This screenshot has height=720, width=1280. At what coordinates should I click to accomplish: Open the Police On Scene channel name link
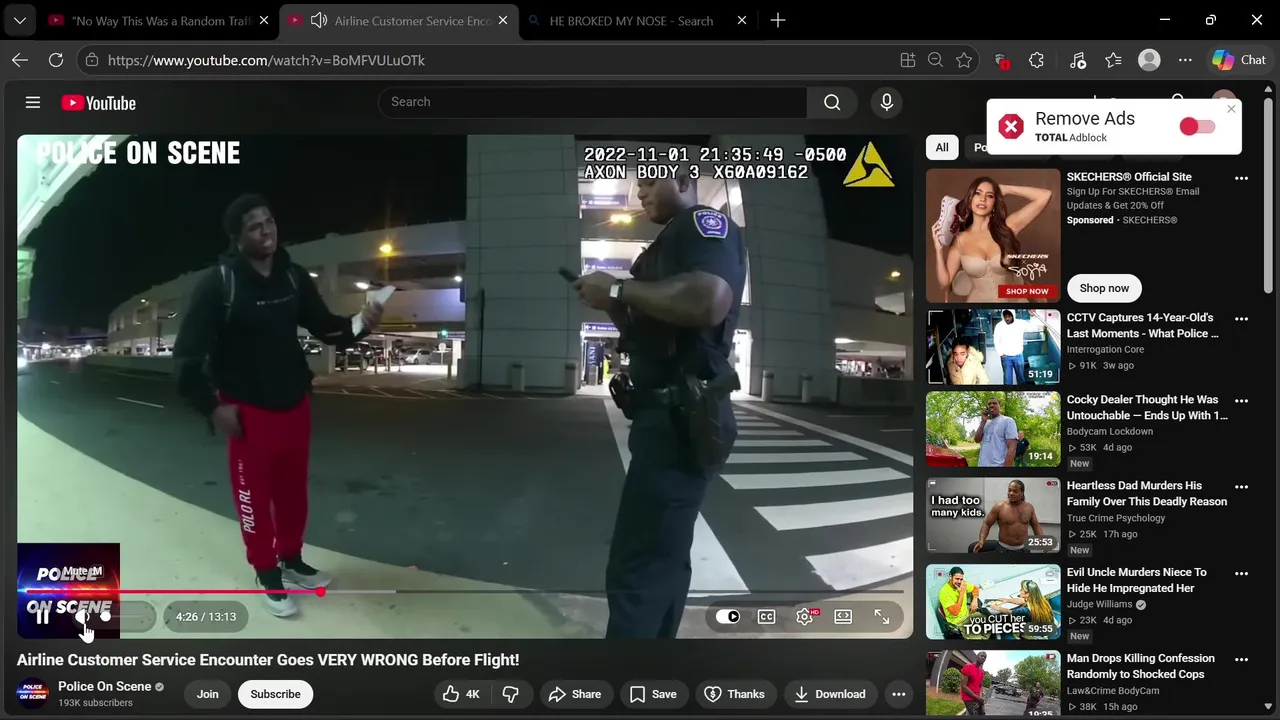coord(105,686)
